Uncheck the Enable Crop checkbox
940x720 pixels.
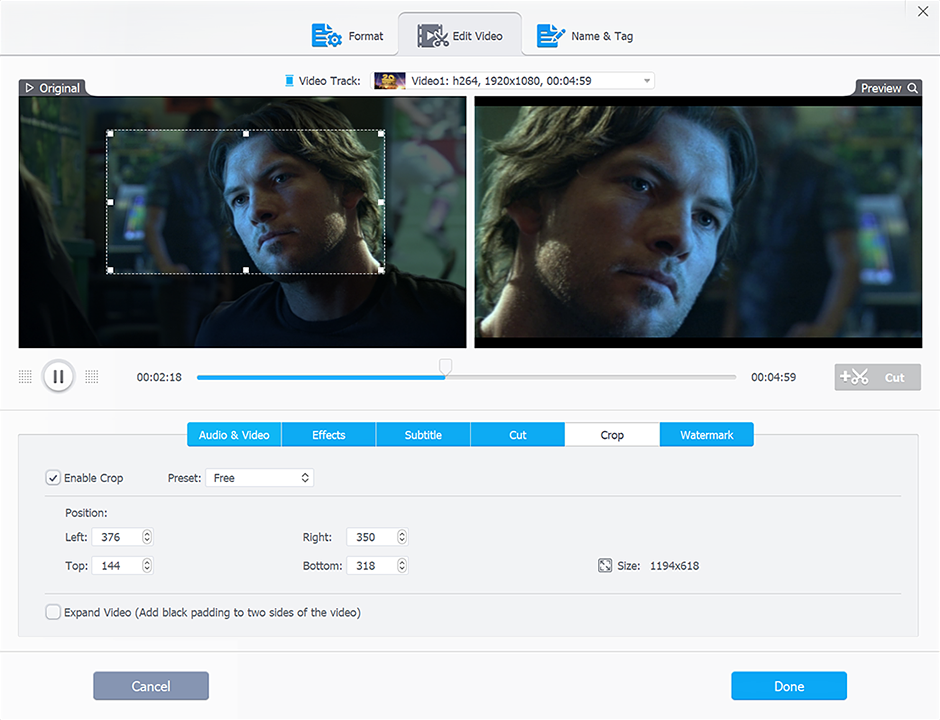pyautogui.click(x=53, y=478)
